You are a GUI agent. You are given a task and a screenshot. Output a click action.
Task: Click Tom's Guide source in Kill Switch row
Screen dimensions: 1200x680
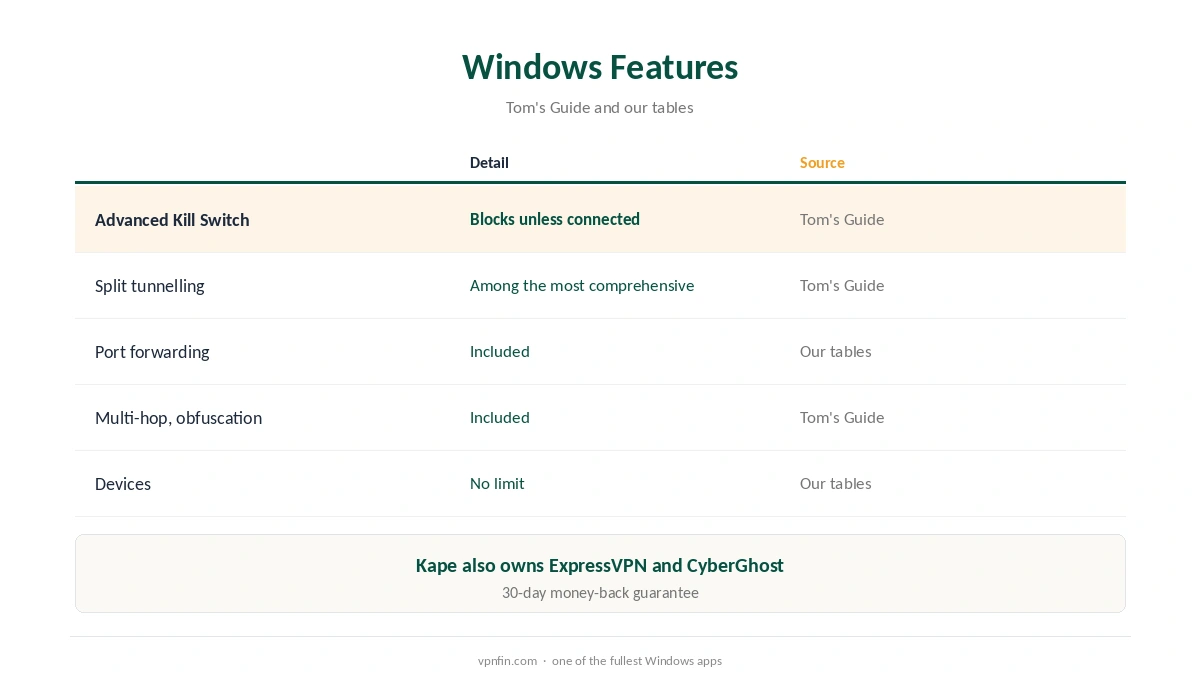pos(842,219)
